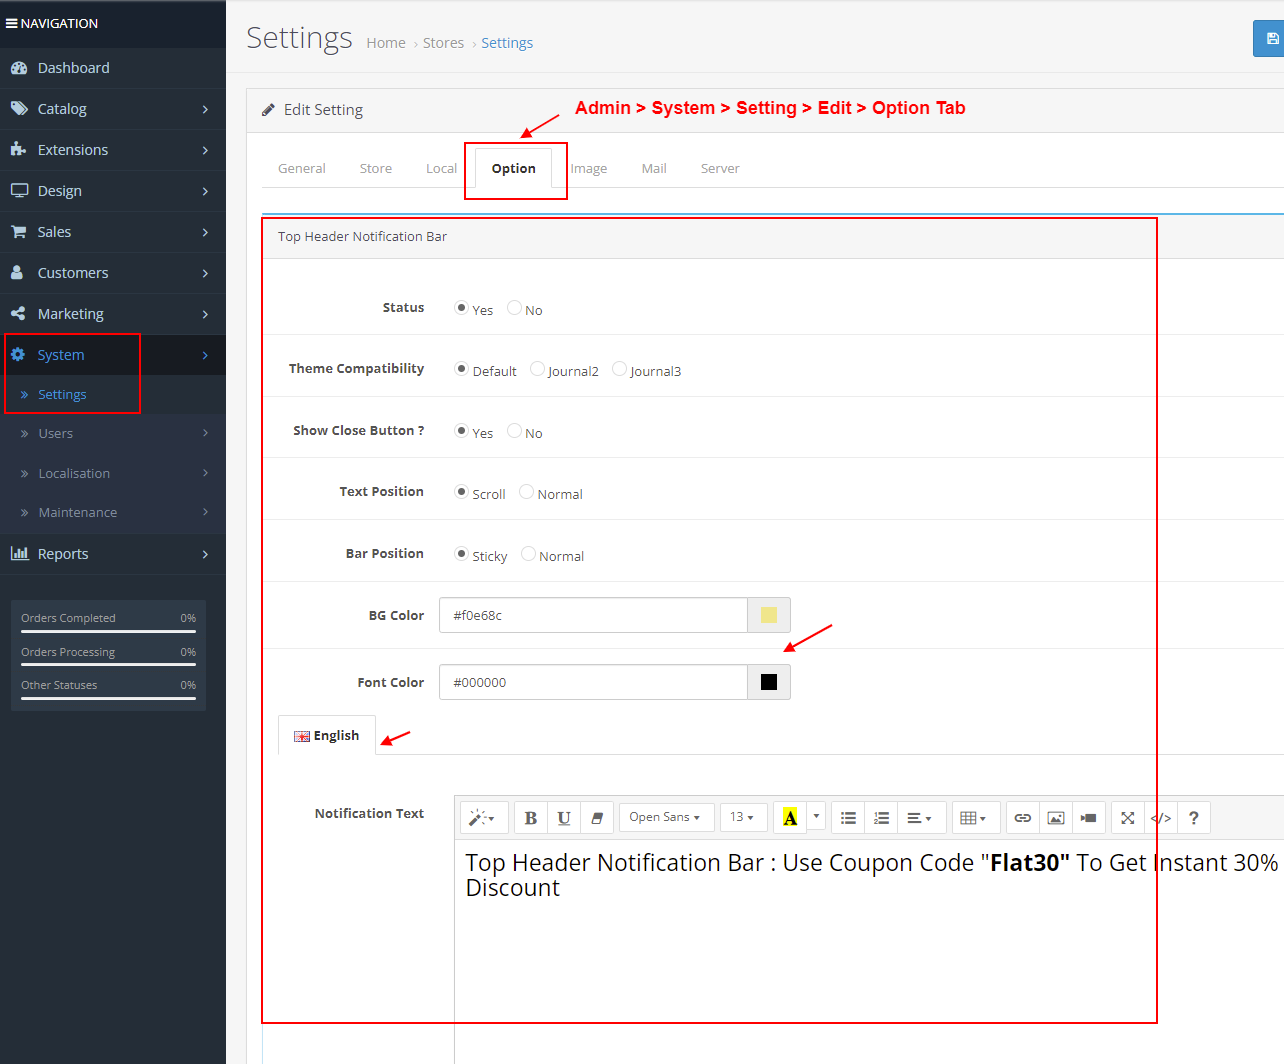Switch to the Mail tab
This screenshot has height=1064, width=1284.
tap(654, 169)
